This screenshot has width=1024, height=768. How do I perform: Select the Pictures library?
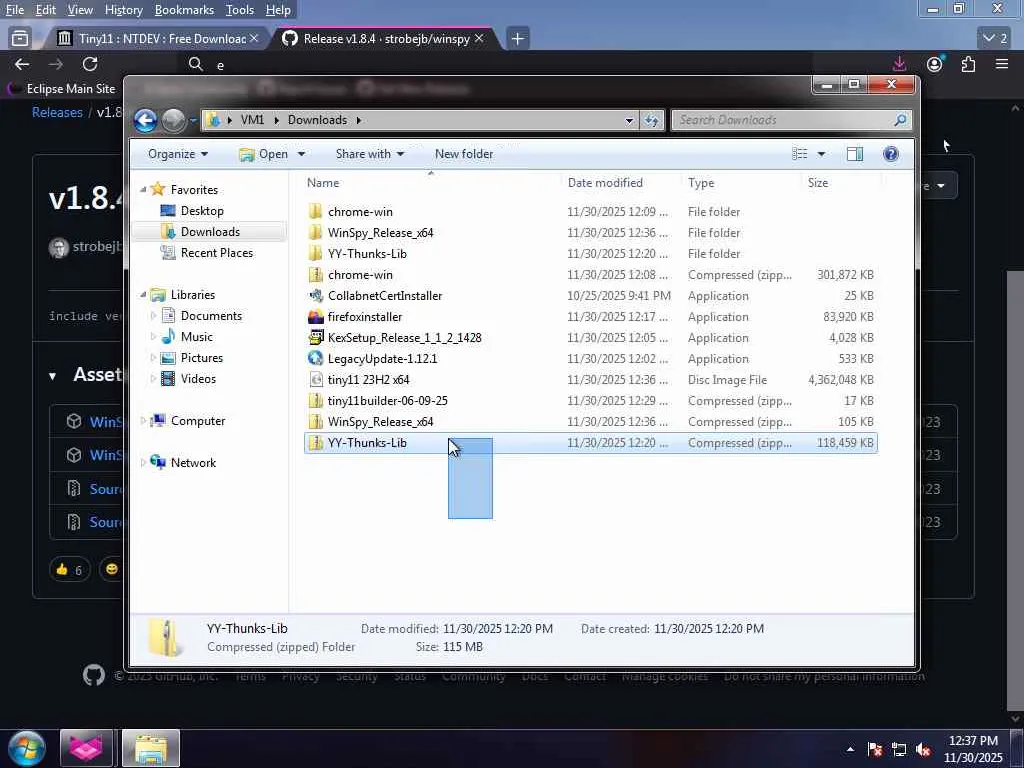click(201, 358)
